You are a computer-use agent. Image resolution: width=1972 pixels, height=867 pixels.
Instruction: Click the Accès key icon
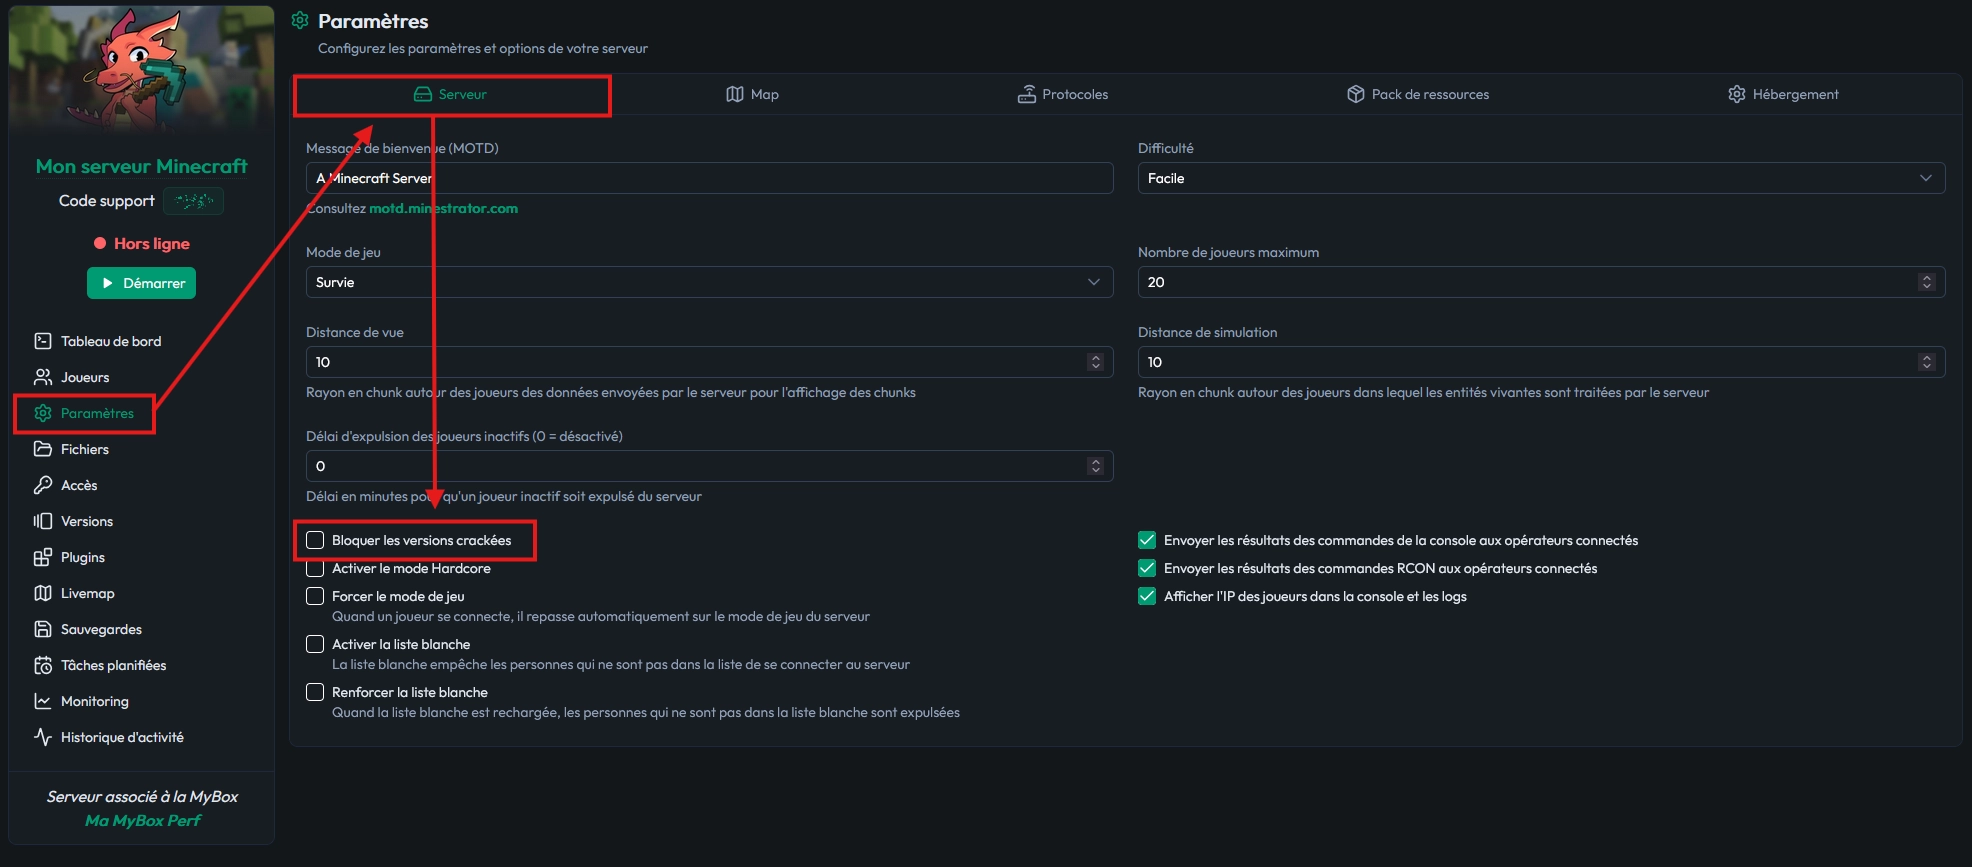[43, 485]
